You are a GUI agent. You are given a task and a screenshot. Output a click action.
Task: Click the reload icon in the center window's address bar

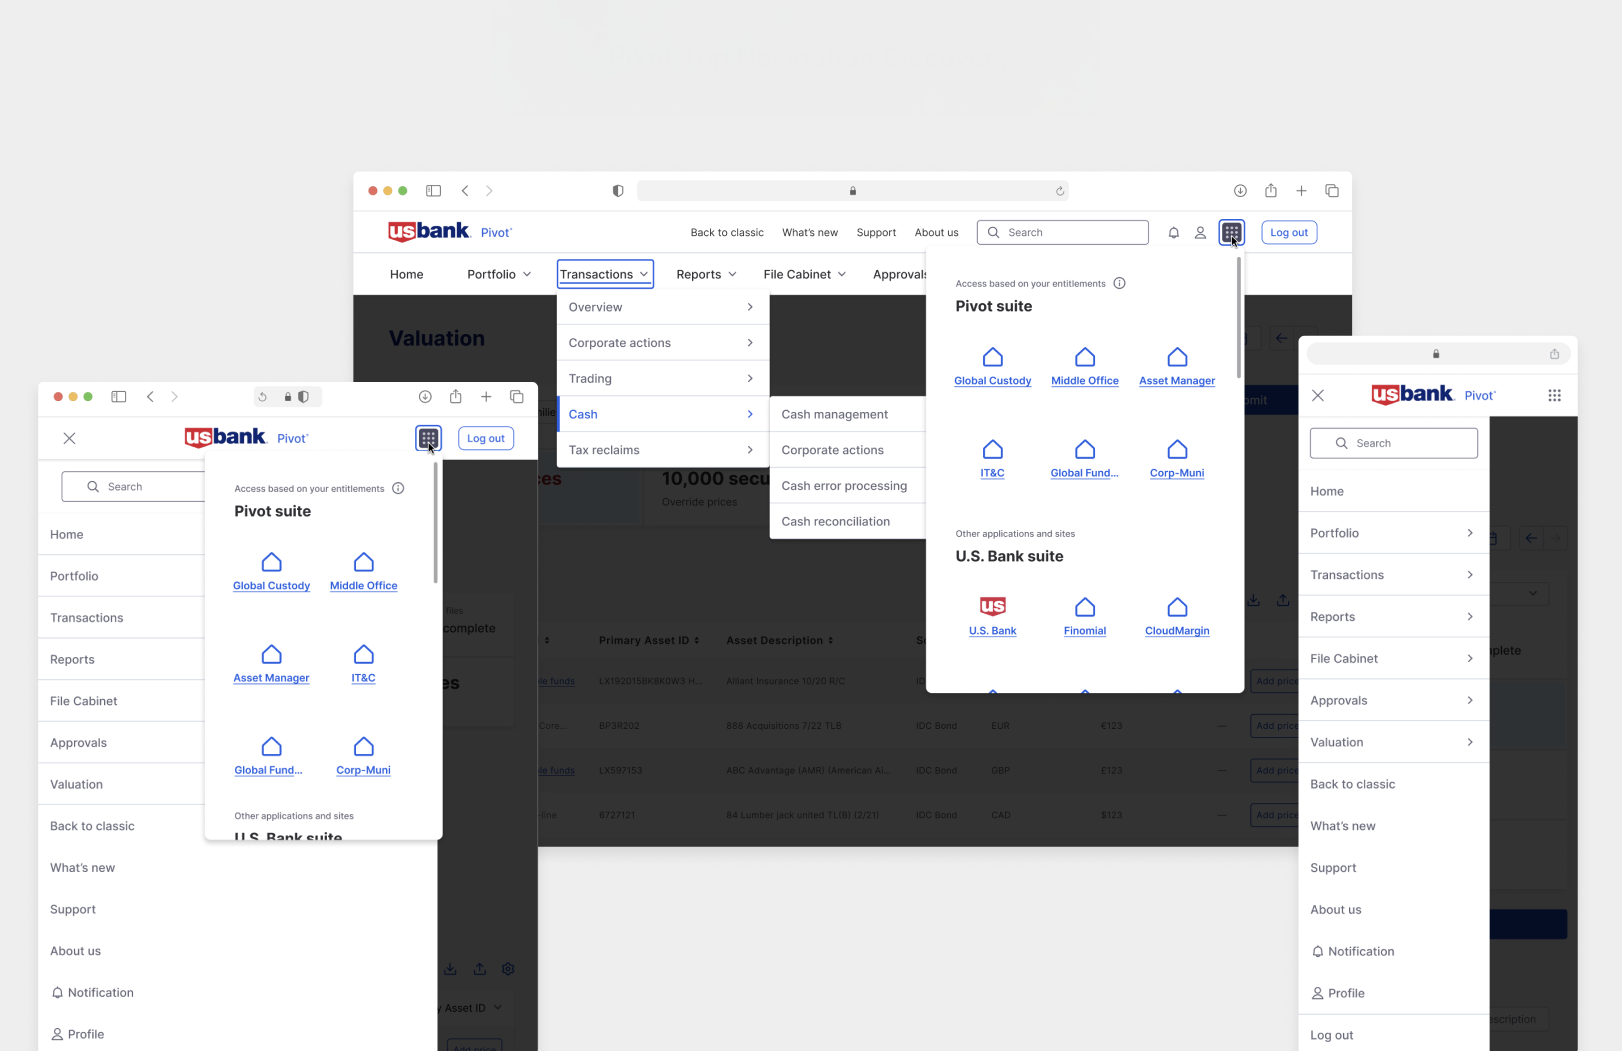1060,191
